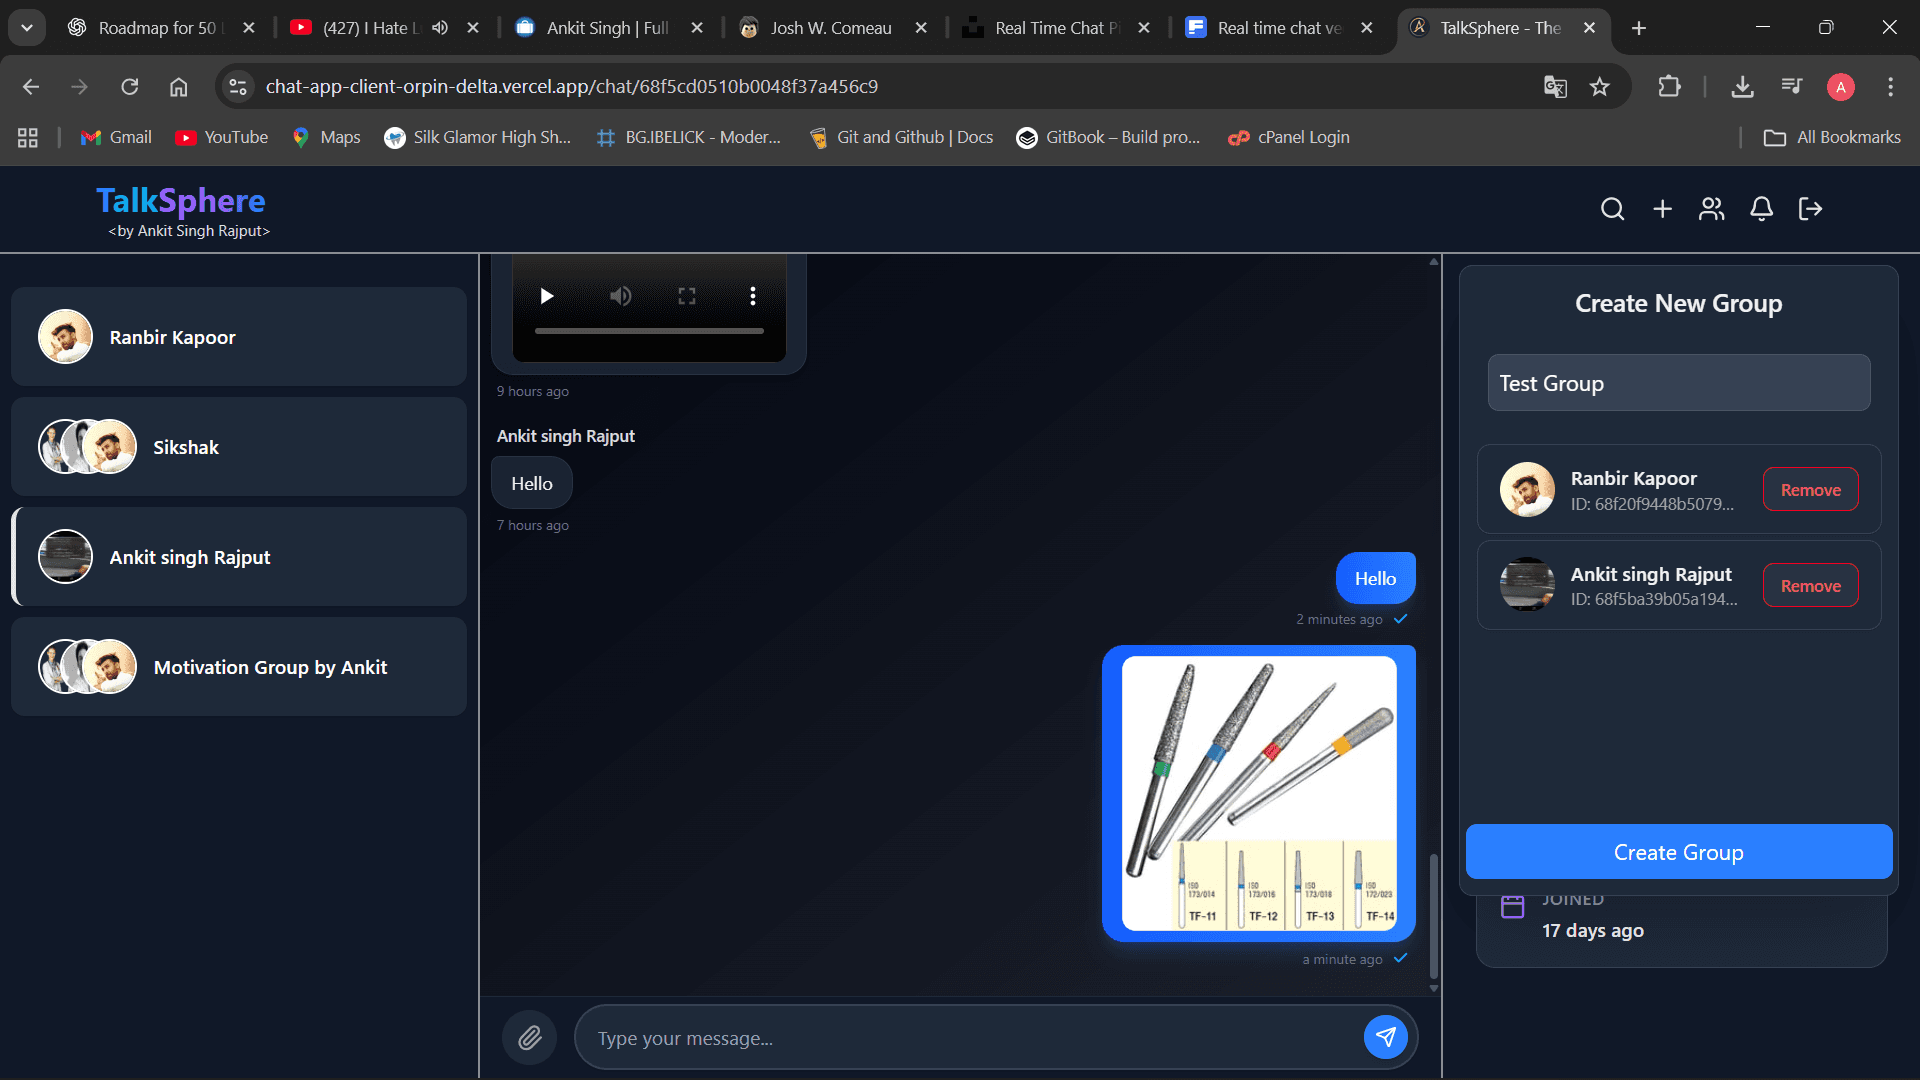Click the Create Group button
Viewport: 1920px width, 1080px height.
(x=1678, y=852)
